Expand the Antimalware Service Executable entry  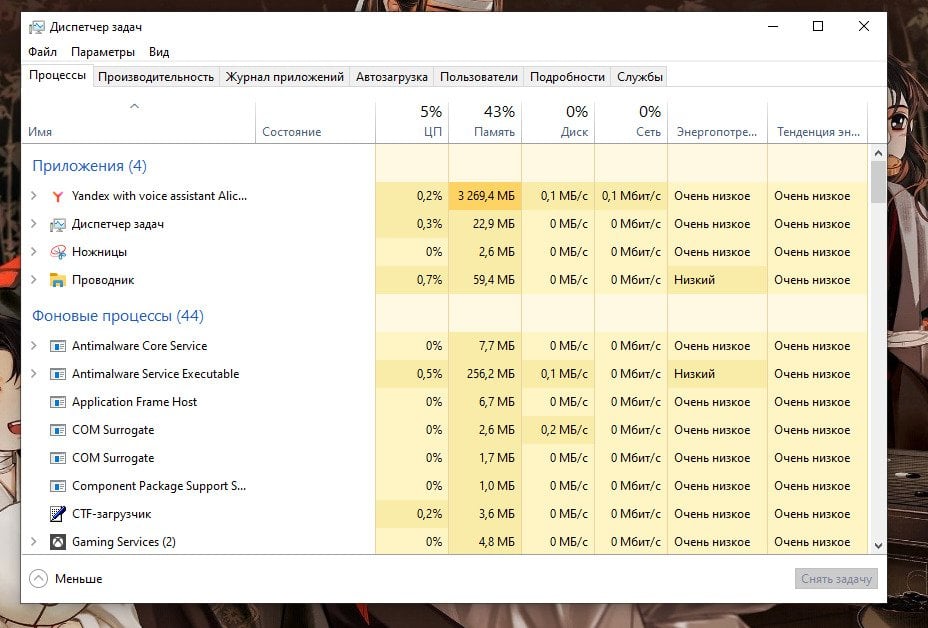[34, 374]
